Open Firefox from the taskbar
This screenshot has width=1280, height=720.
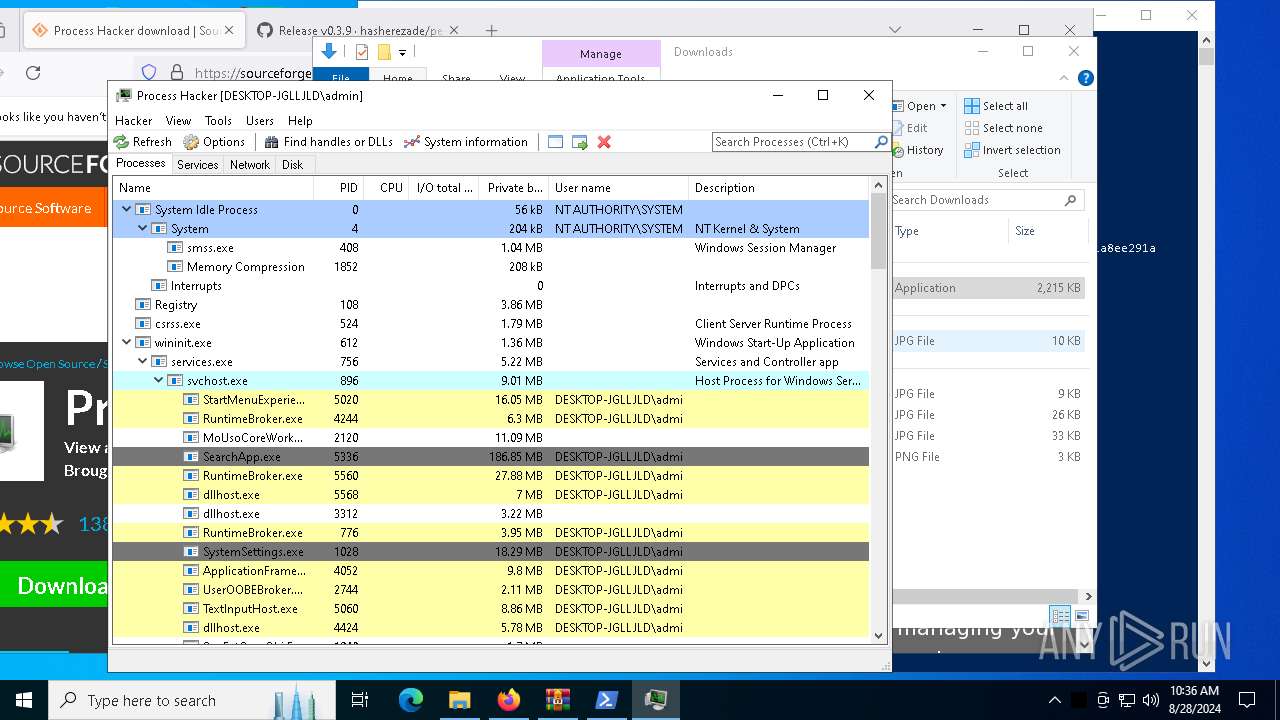coord(509,700)
